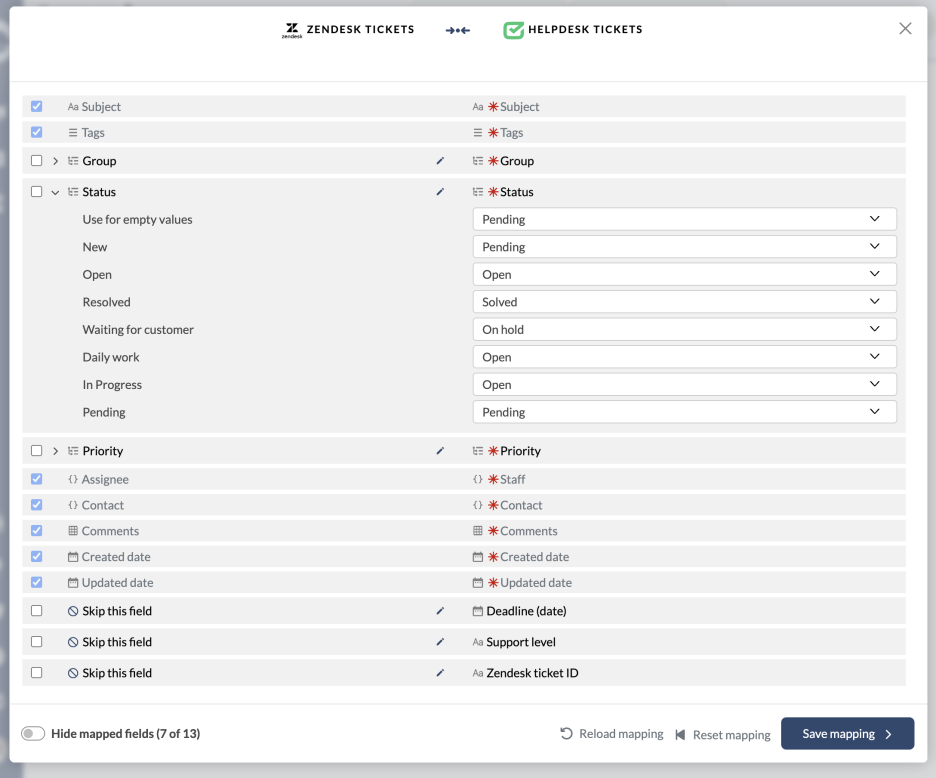
Task: Uncheck the Comments field checkbox
Action: (36, 530)
